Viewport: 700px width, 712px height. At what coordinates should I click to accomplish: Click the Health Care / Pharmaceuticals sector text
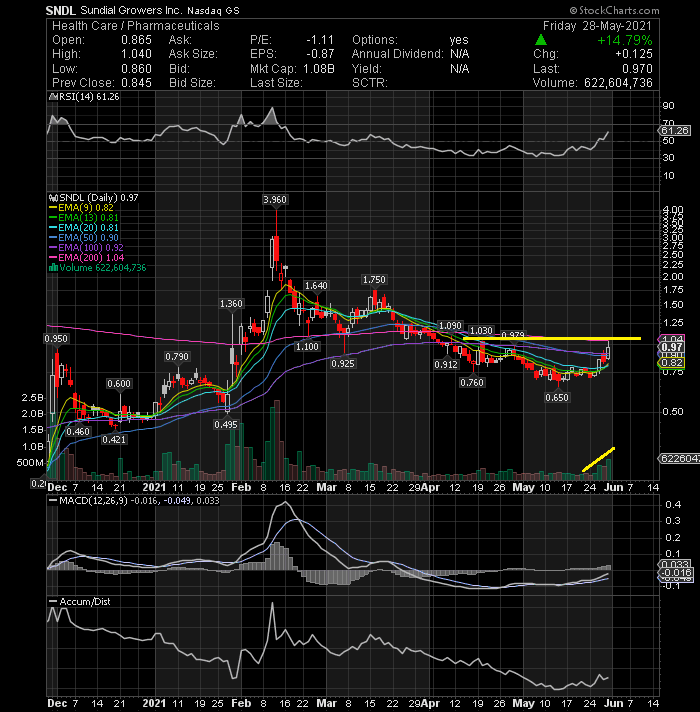[x=136, y=26]
